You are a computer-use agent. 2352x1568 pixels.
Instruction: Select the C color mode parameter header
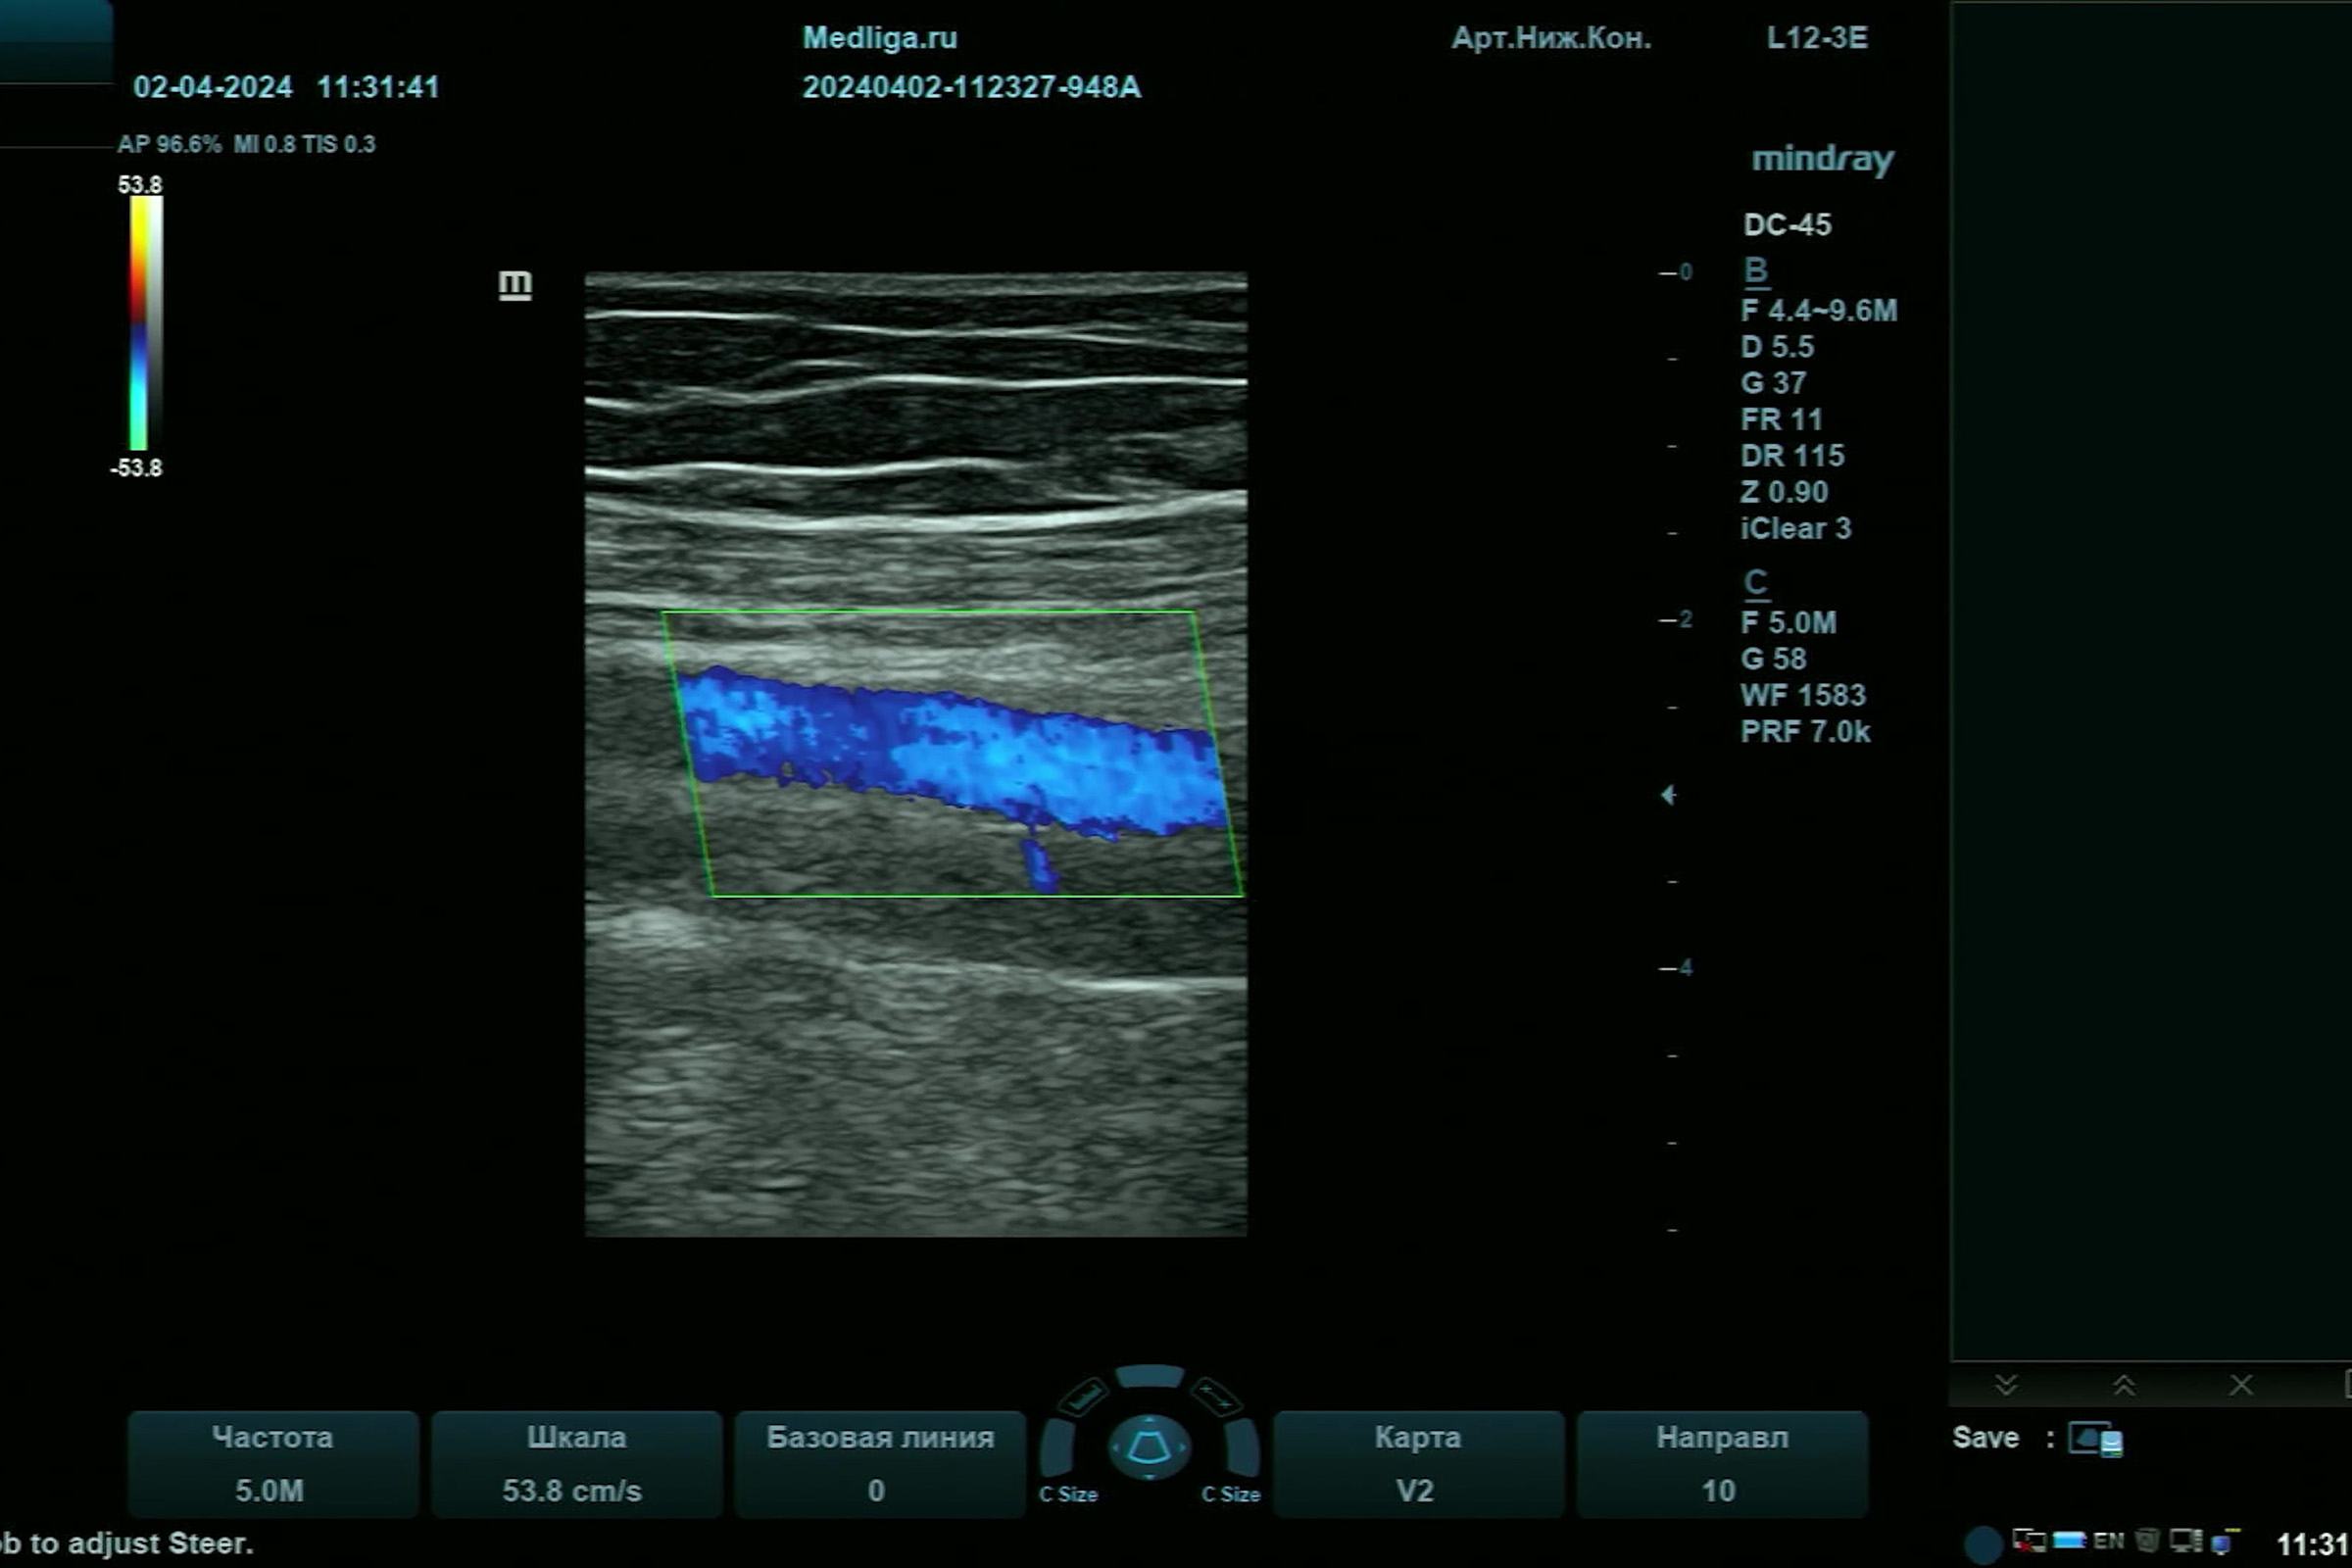coord(1755,582)
